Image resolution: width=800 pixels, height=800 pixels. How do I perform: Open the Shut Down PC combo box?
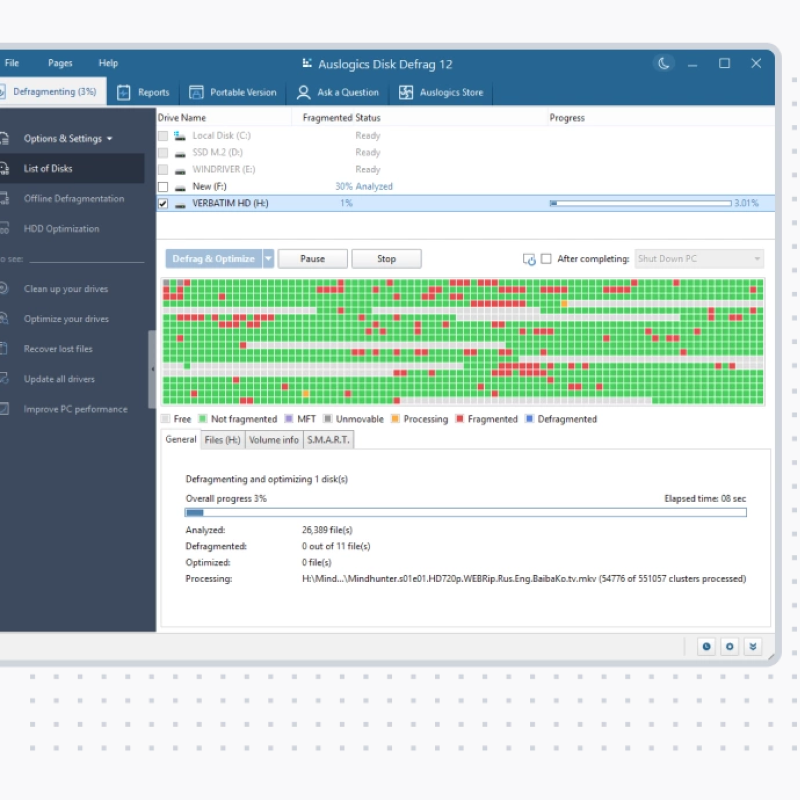click(699, 259)
